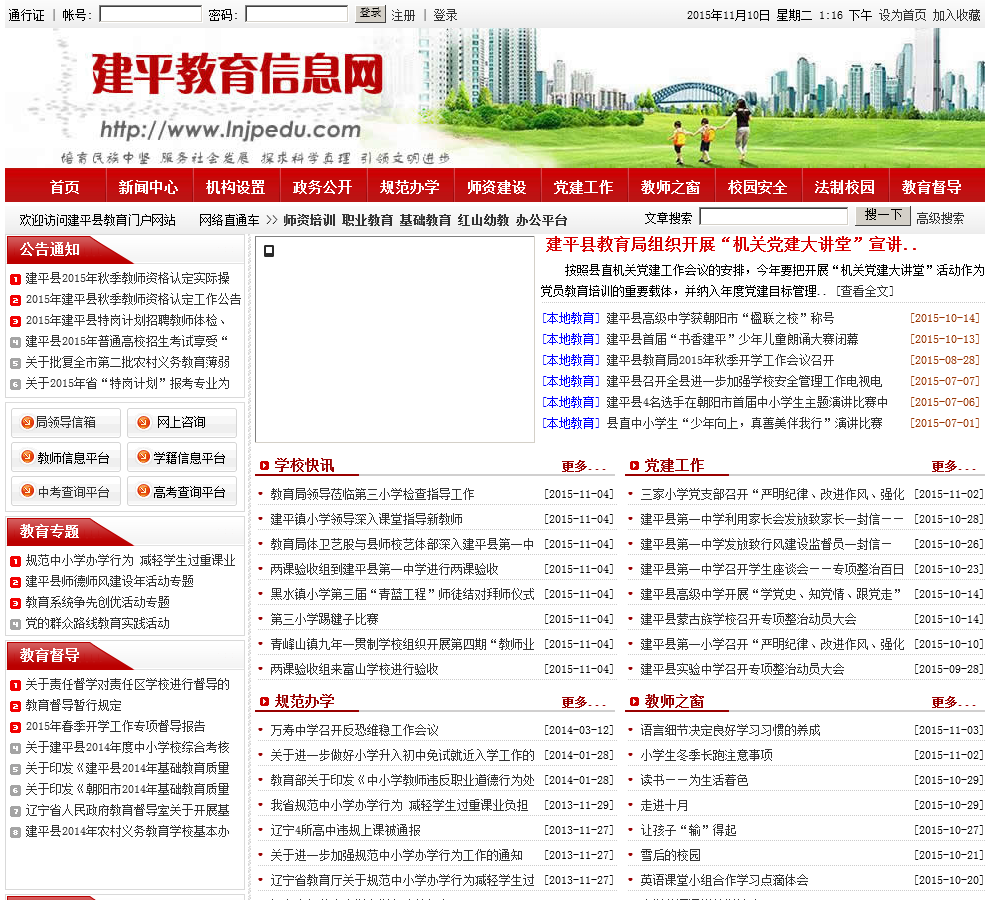Viewport: 990px width, 900px height.
Task: Click the broken image placeholder icon
Action: 269,251
